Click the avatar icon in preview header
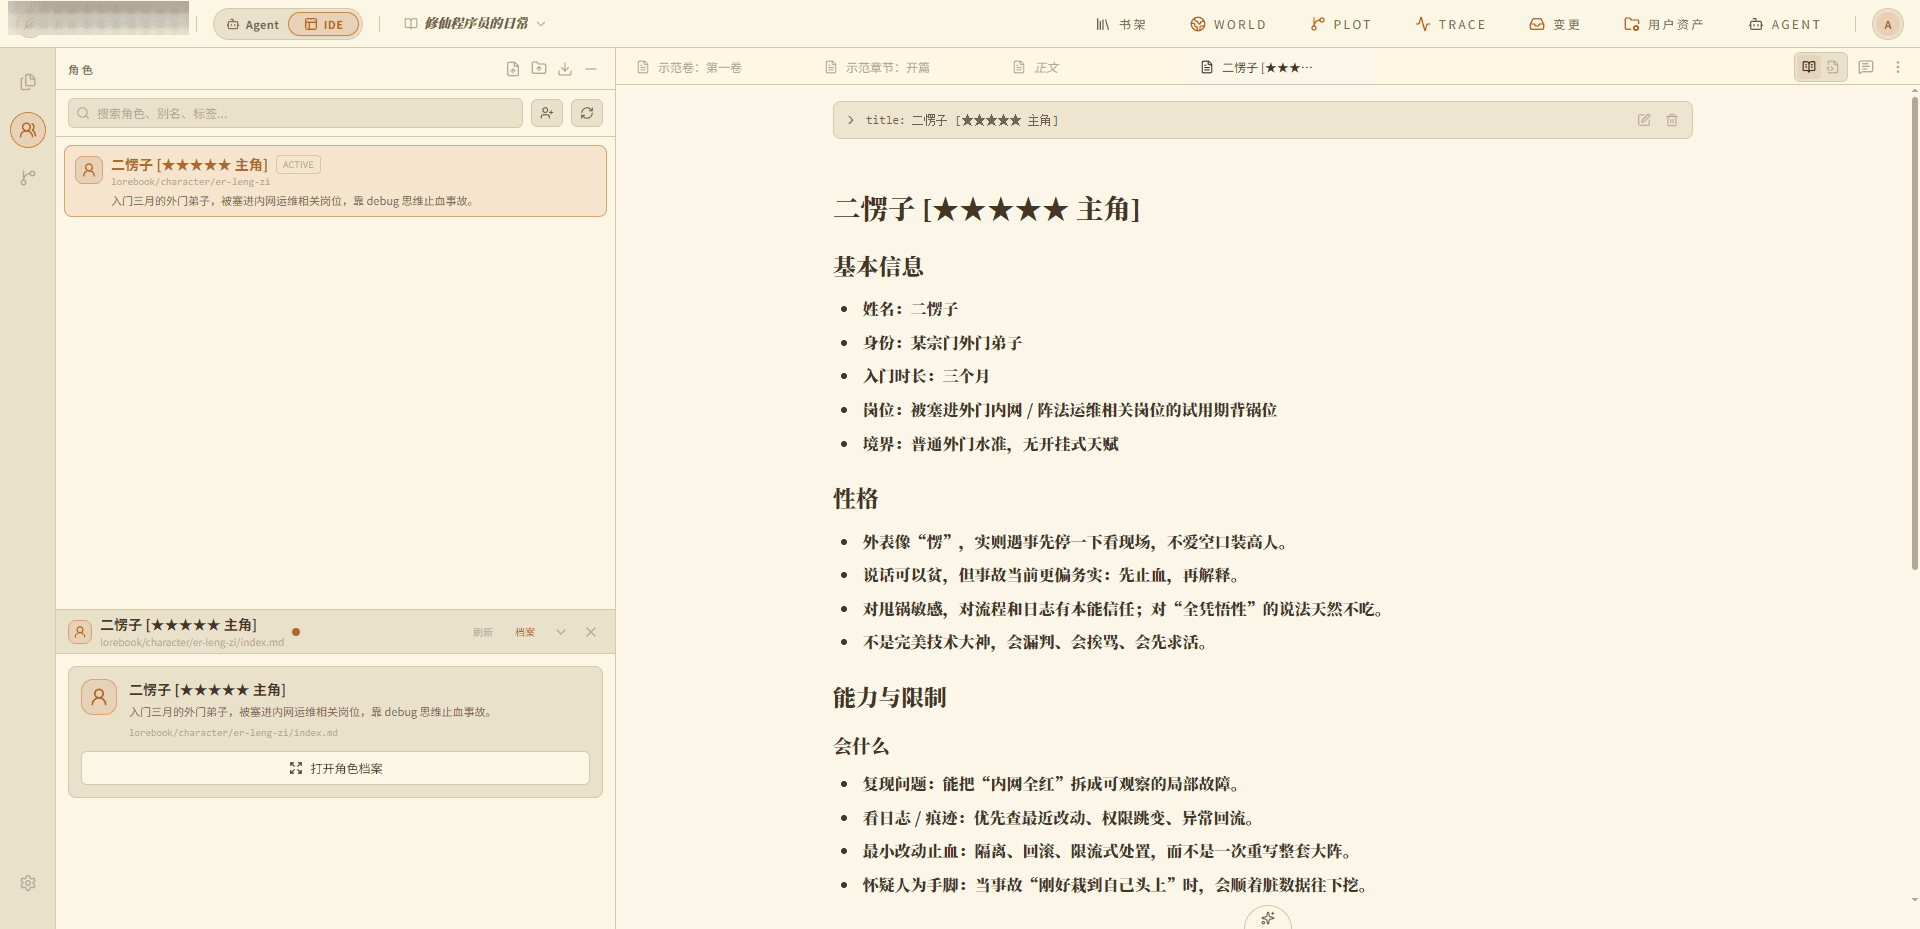Viewport: 1920px width, 929px height. point(80,632)
